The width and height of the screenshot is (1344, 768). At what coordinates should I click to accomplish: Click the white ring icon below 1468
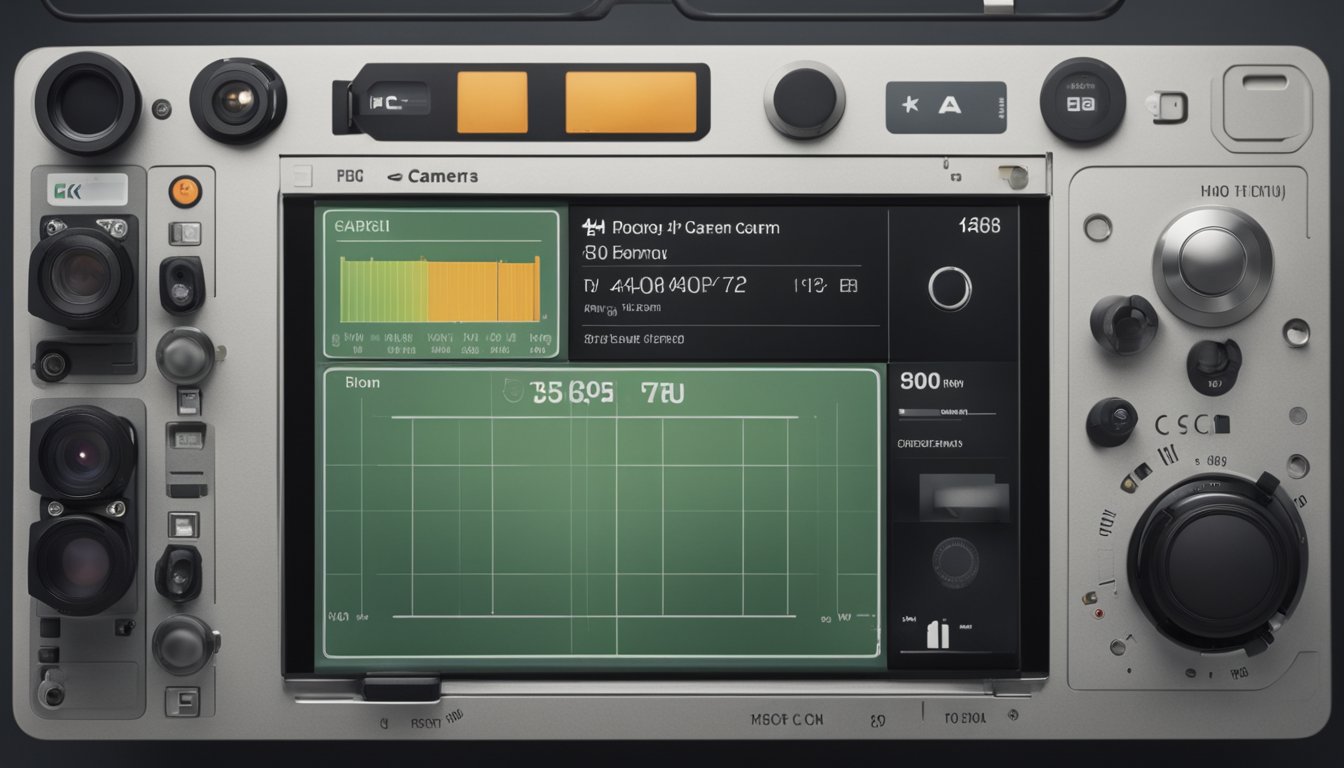coord(949,289)
